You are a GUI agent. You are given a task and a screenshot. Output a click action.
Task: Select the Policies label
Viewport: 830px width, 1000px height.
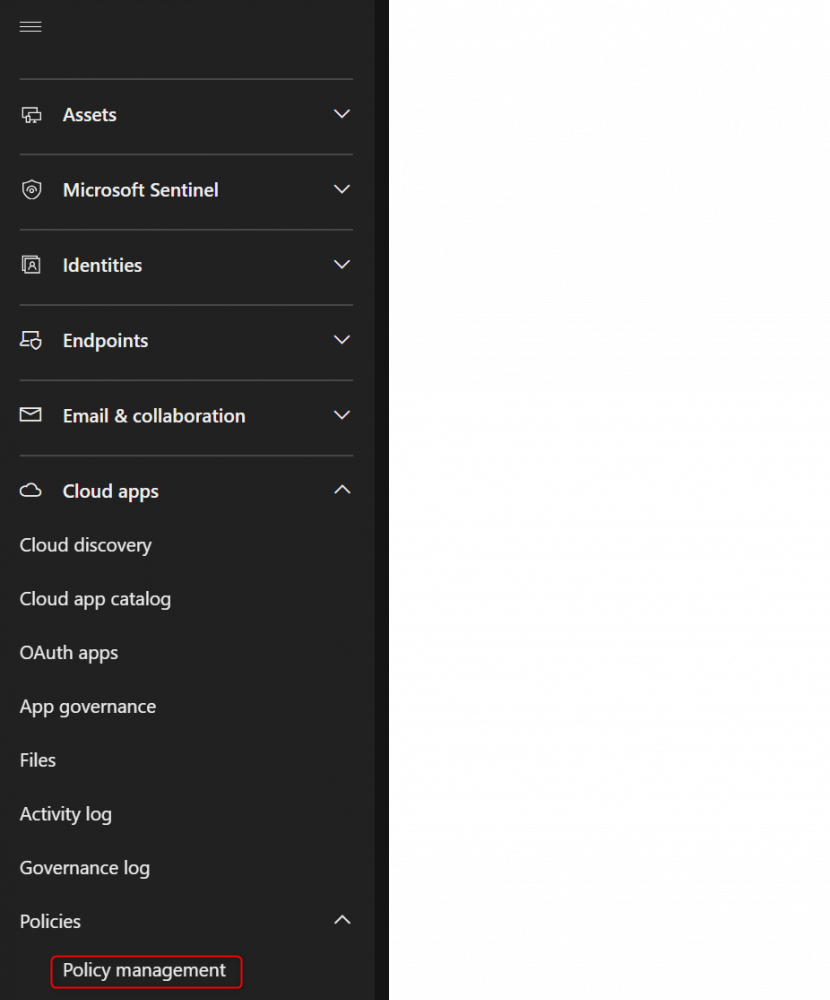coord(50,922)
